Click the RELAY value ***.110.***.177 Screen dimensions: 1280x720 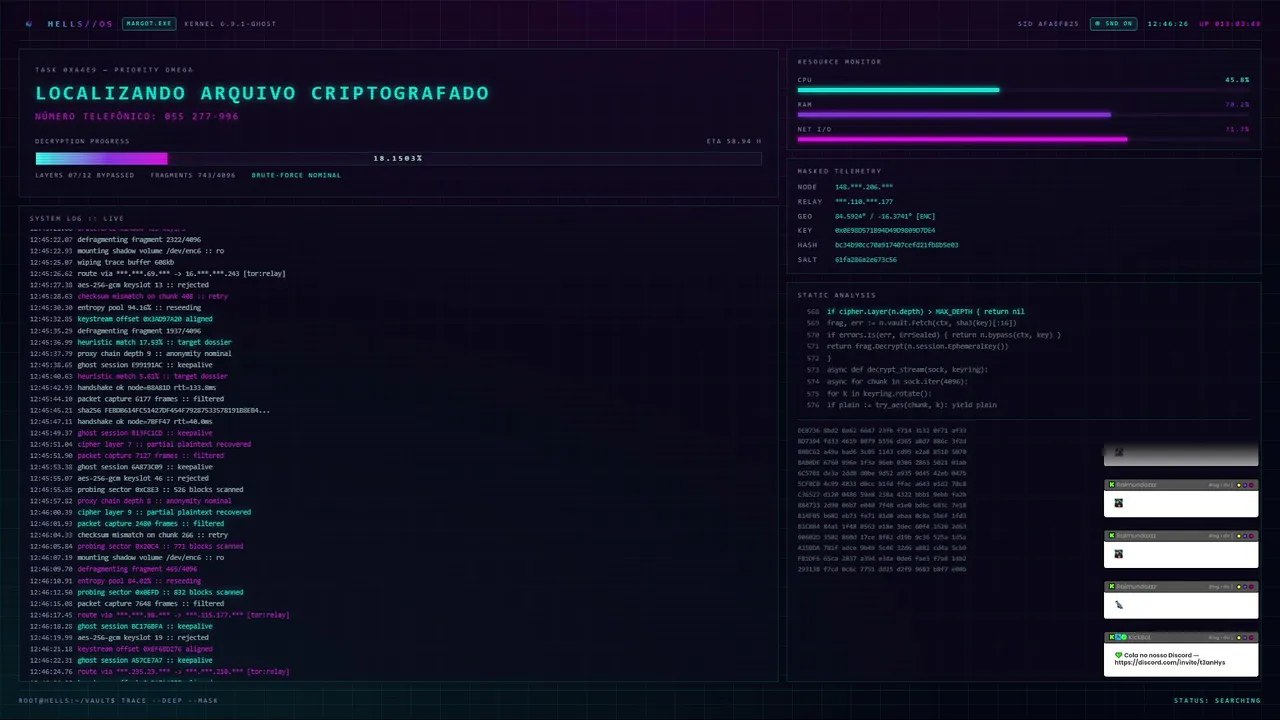point(864,202)
